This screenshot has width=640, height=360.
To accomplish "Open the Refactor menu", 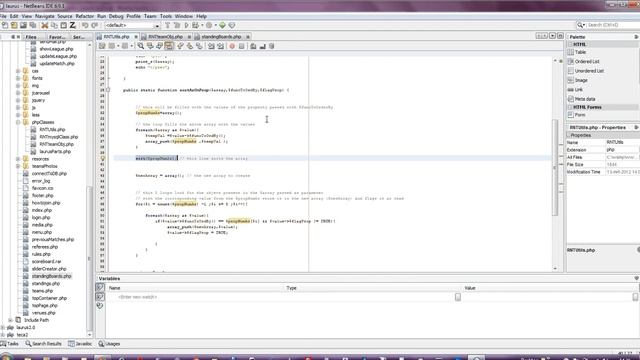I will click(x=84, y=16).
